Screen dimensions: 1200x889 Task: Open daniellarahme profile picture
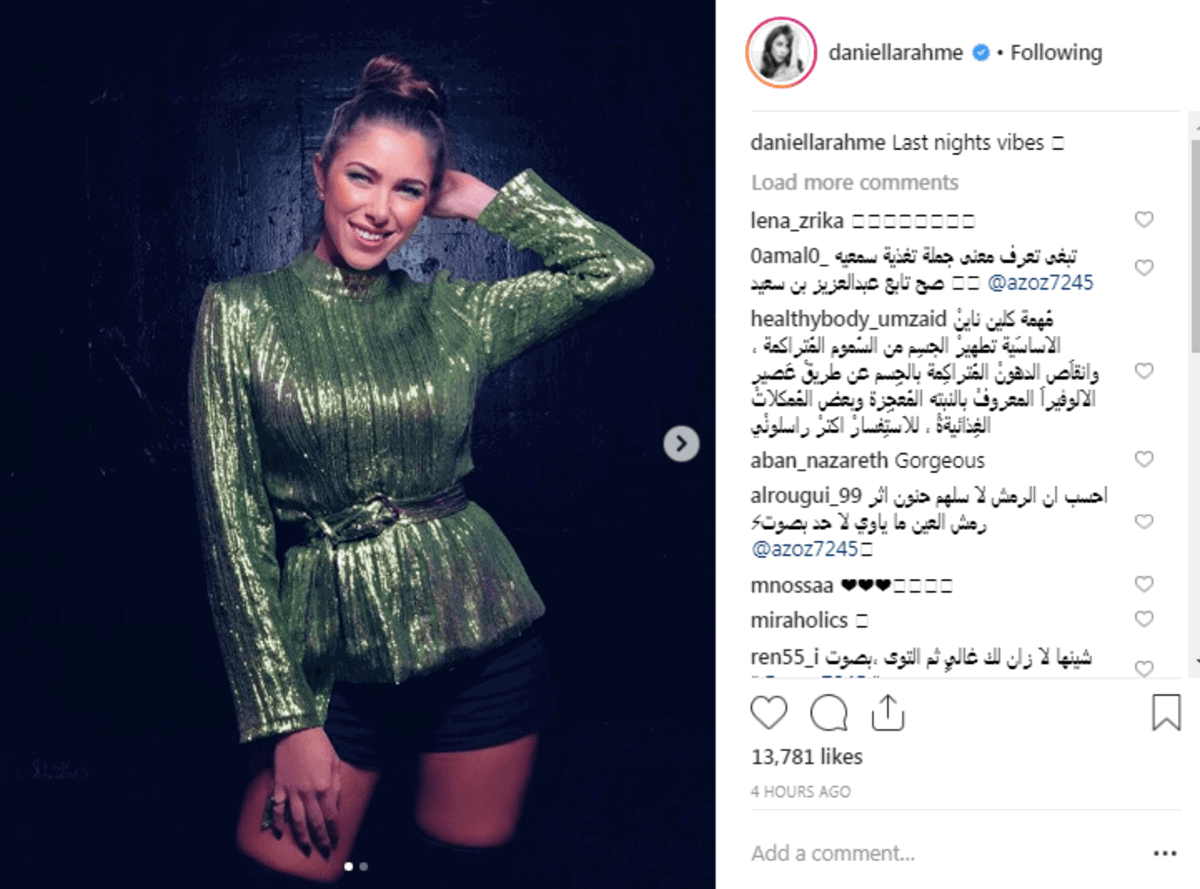coord(781,52)
